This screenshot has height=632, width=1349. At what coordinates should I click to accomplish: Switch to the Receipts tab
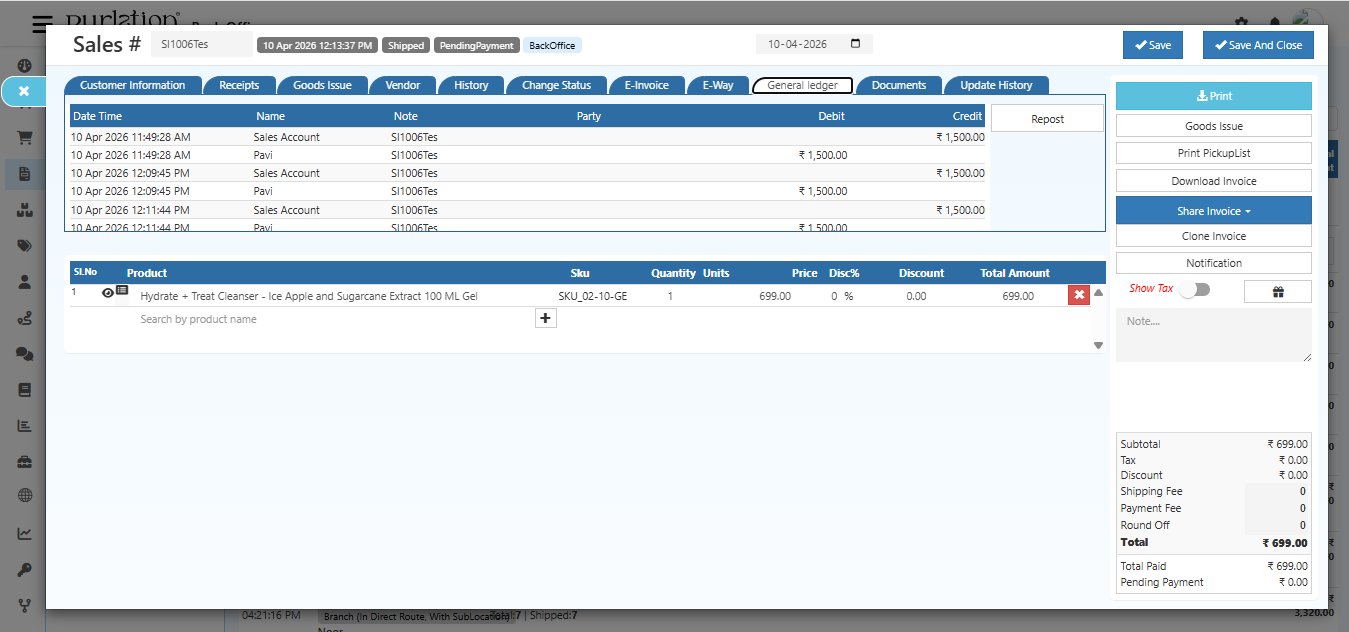(239, 85)
